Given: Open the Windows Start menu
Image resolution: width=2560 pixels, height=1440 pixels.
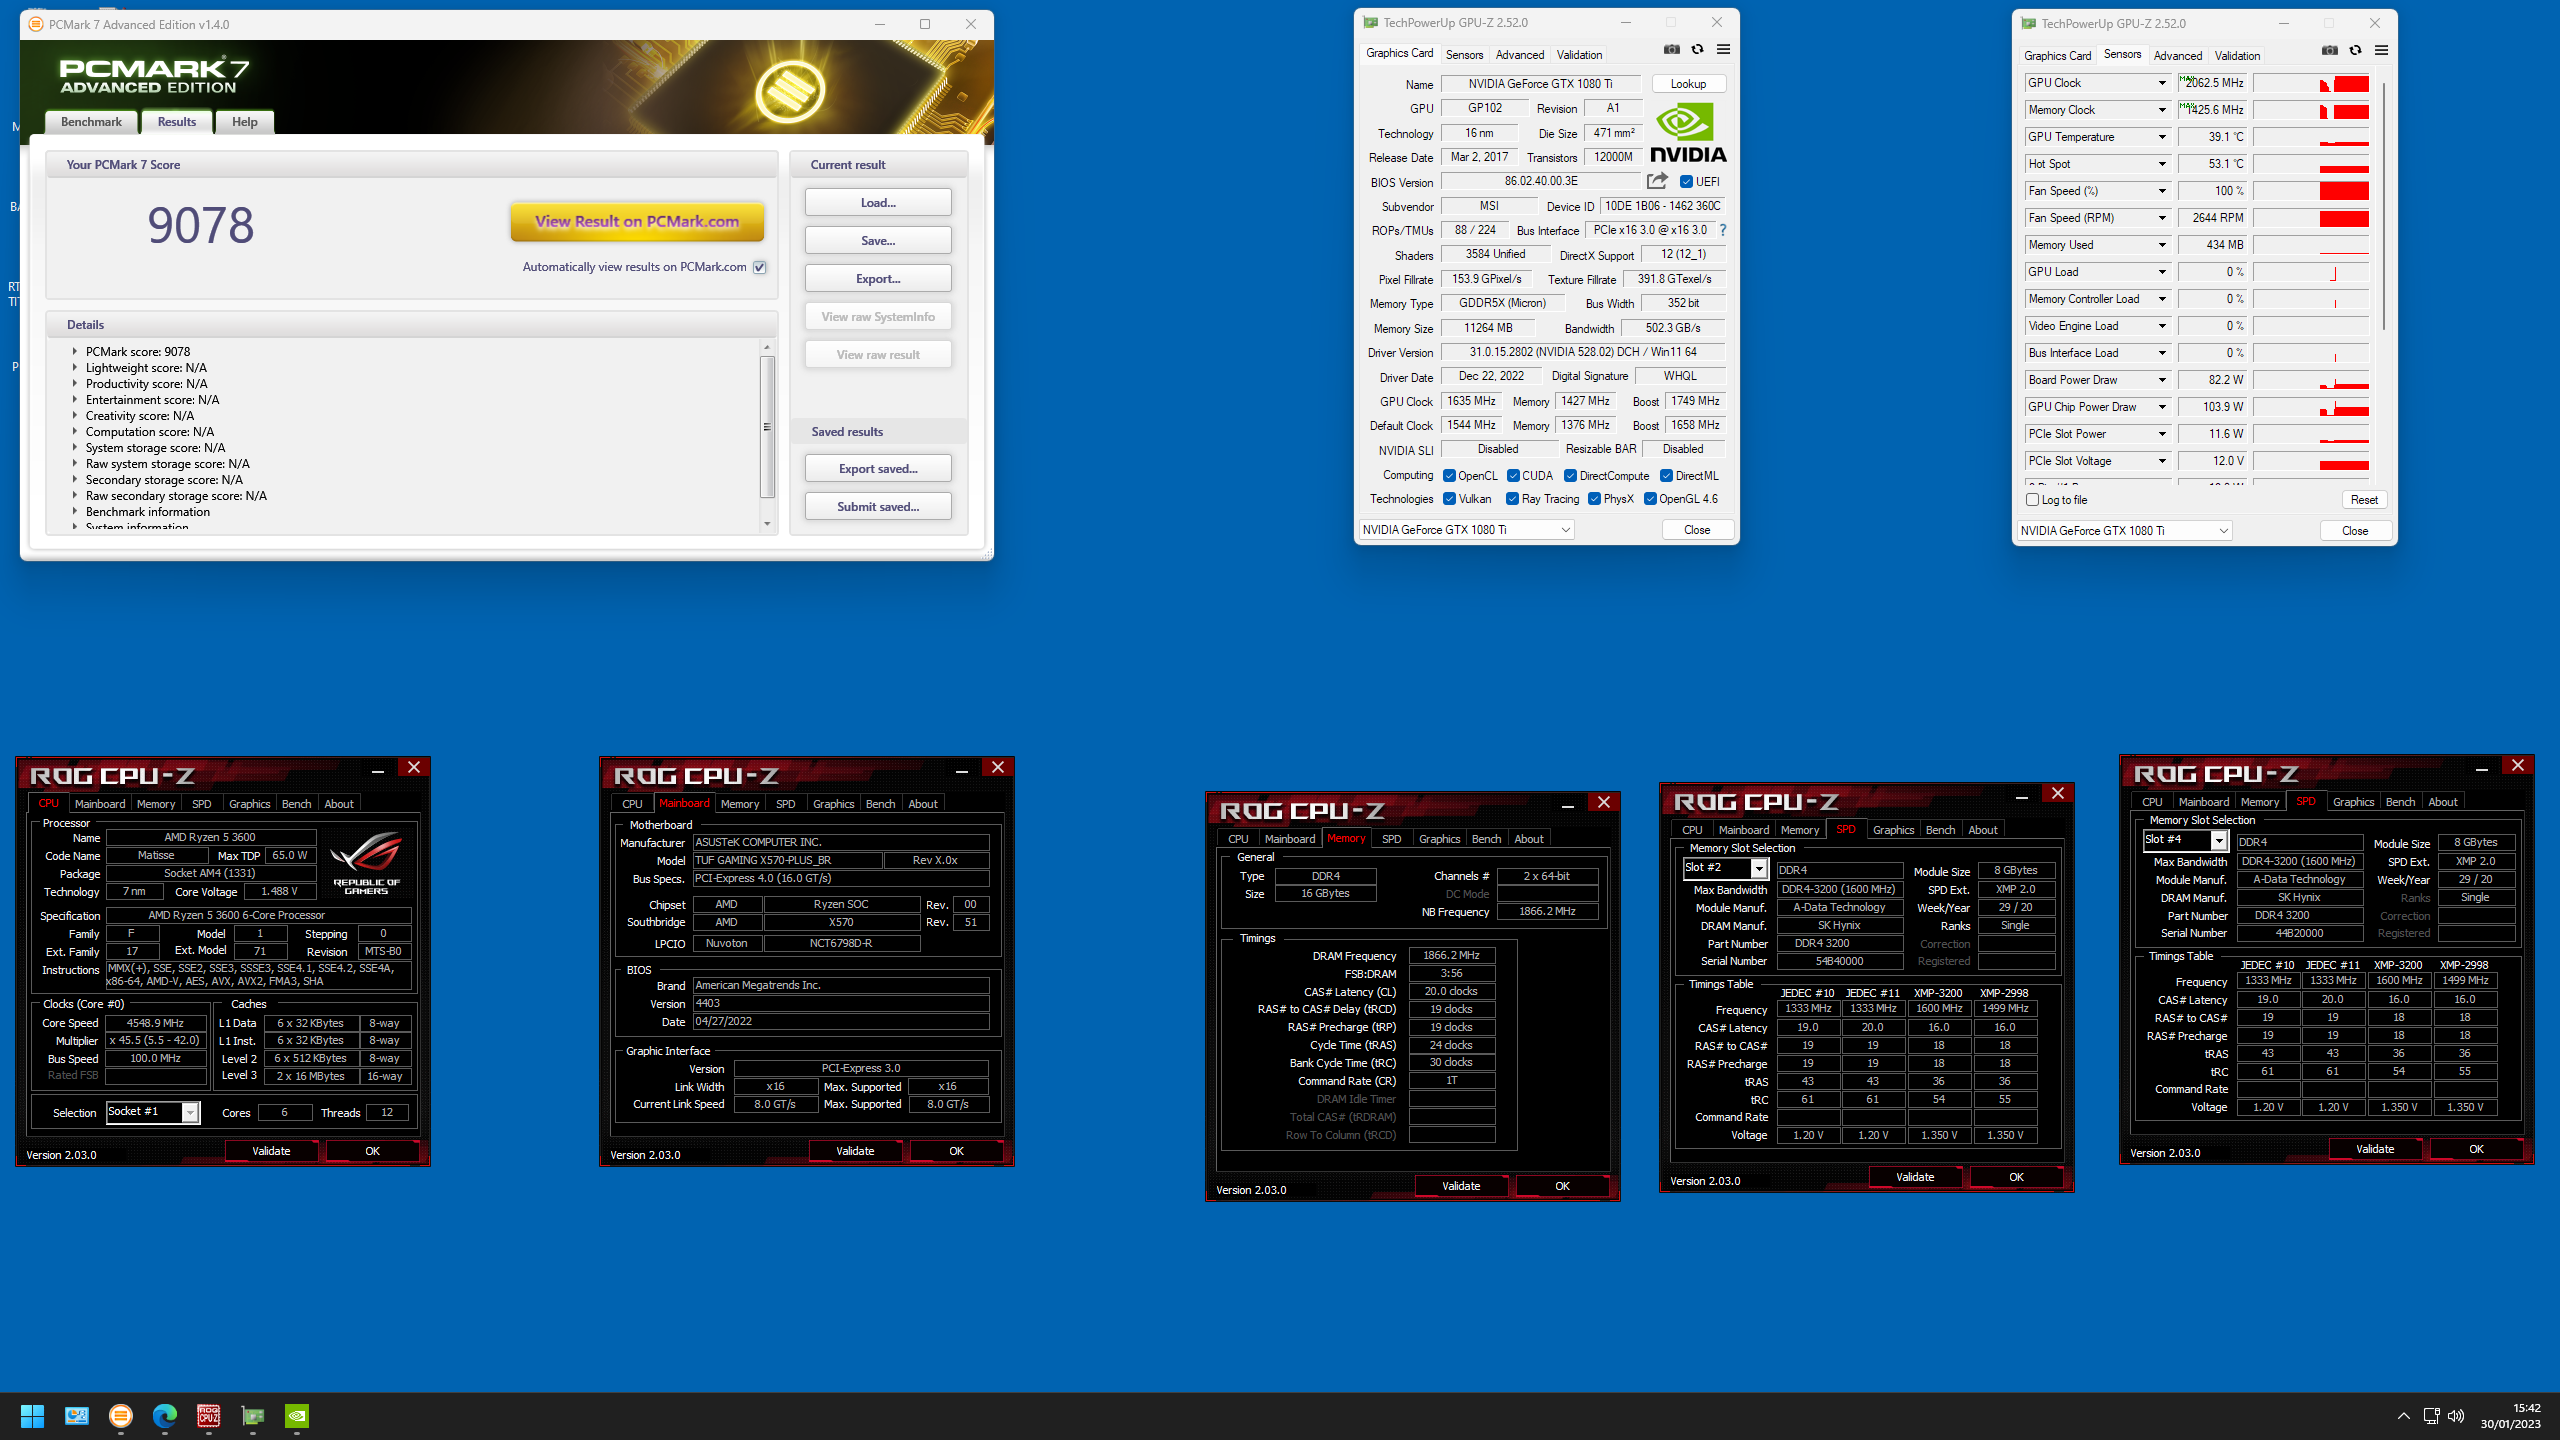Looking at the screenshot, I should tap(32, 1416).
